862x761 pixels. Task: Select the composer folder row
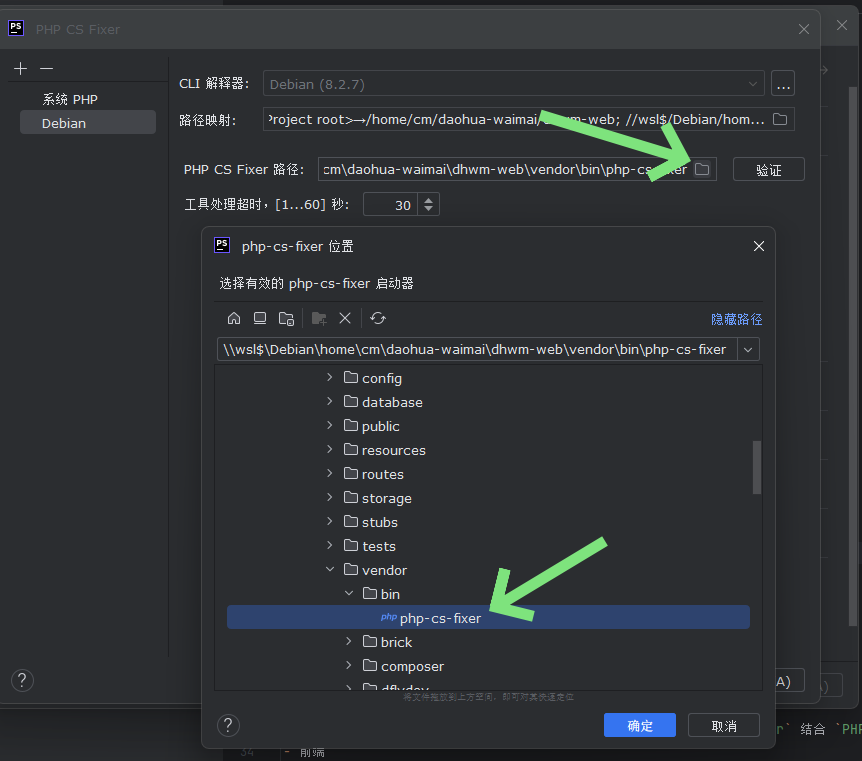pos(488,666)
